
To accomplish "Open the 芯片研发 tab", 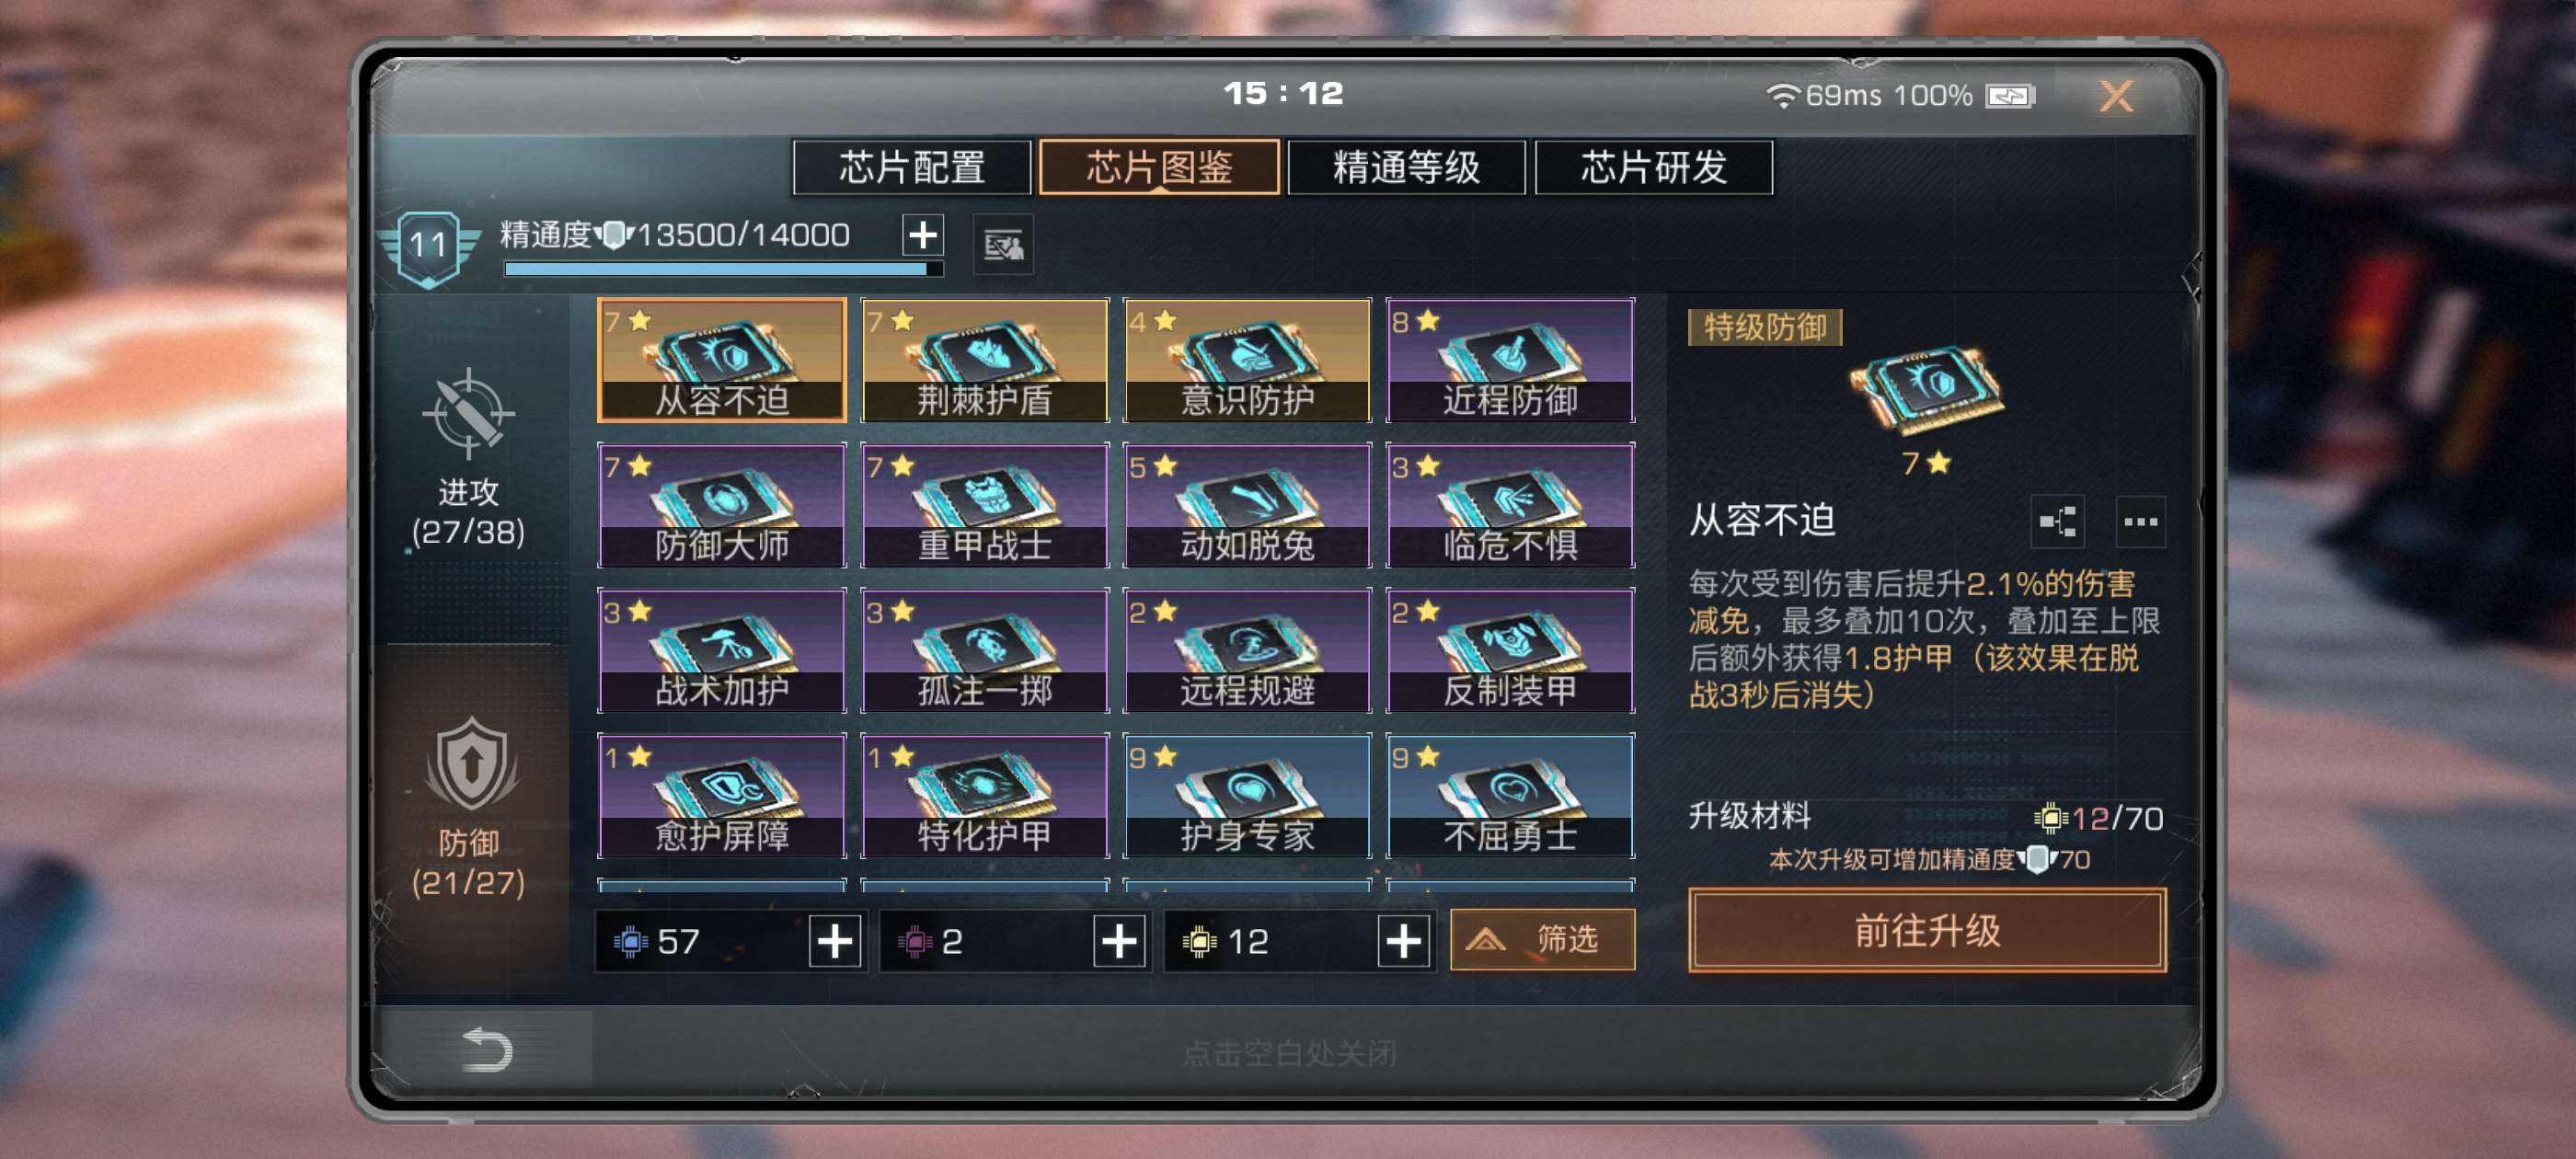I will 1653,167.
